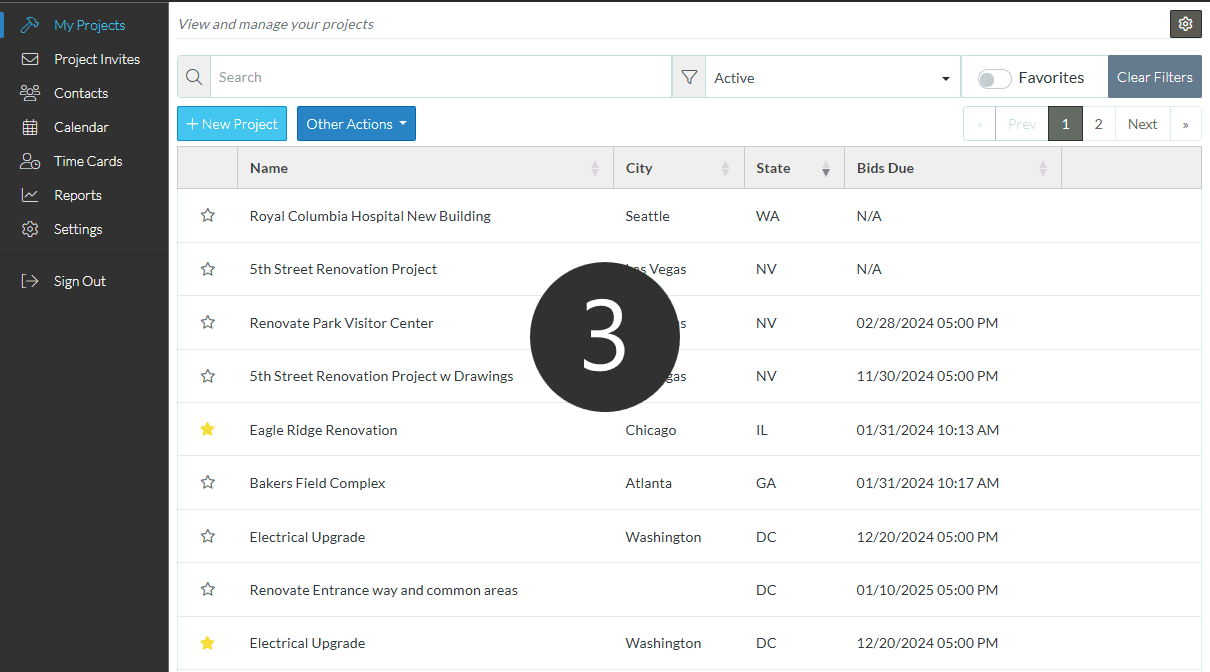Go to Next page
This screenshot has height=672, width=1210.
[1142, 124]
